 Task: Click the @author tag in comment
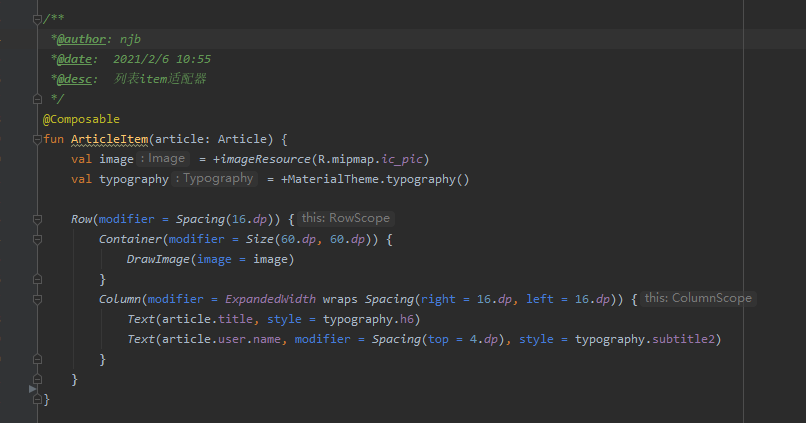(x=81, y=39)
